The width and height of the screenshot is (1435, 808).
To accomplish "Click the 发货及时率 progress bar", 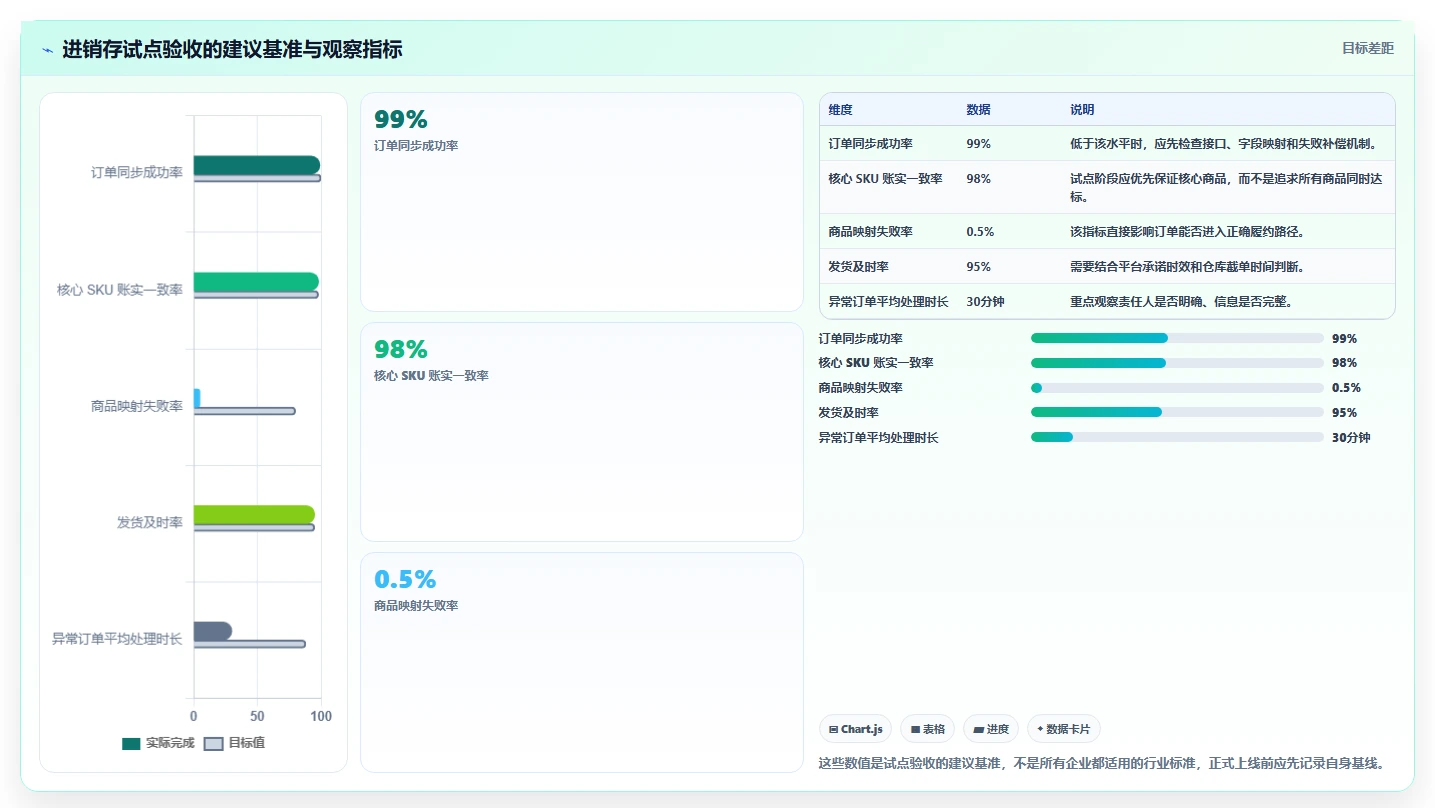I will click(1177, 412).
